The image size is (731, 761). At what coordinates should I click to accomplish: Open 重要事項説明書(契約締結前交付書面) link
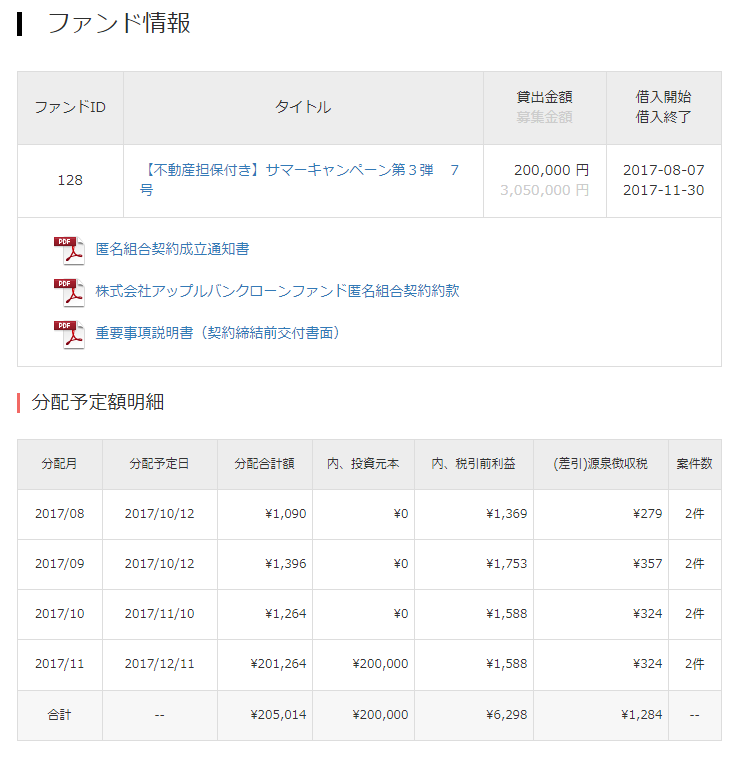click(218, 333)
